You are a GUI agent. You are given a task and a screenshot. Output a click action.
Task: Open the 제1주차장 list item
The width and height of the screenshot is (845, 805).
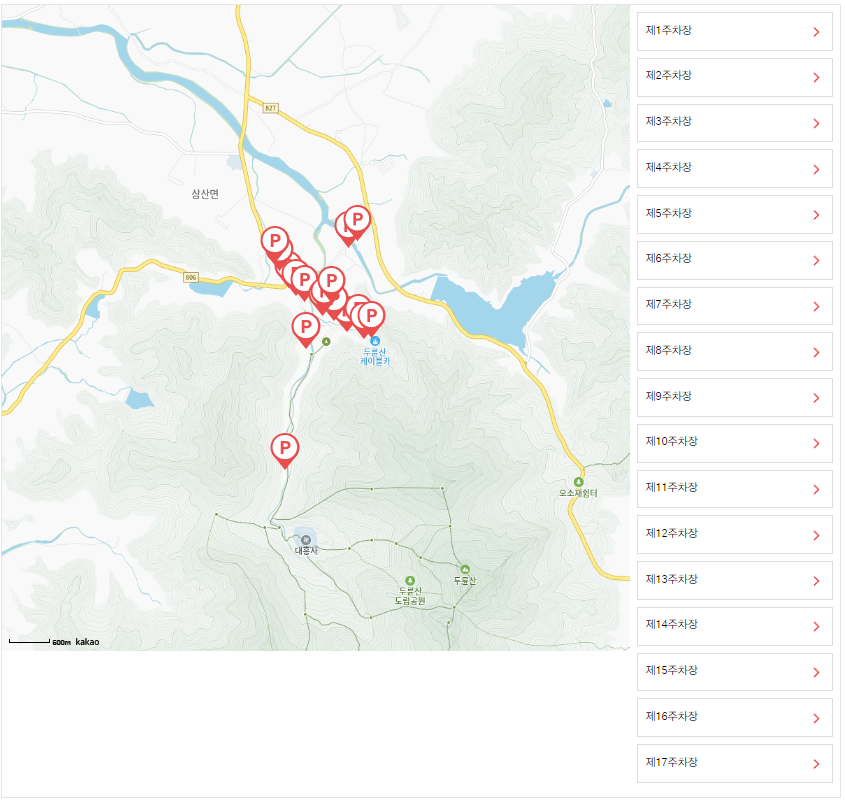point(735,31)
